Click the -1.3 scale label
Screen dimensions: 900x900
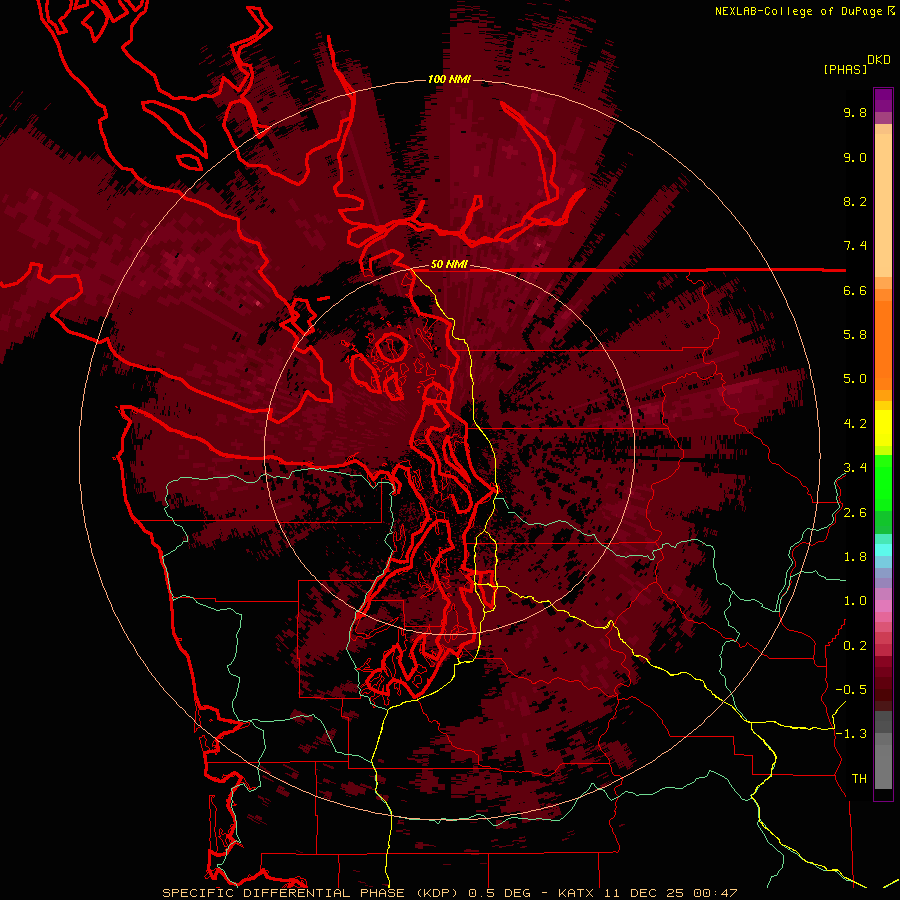coord(851,734)
